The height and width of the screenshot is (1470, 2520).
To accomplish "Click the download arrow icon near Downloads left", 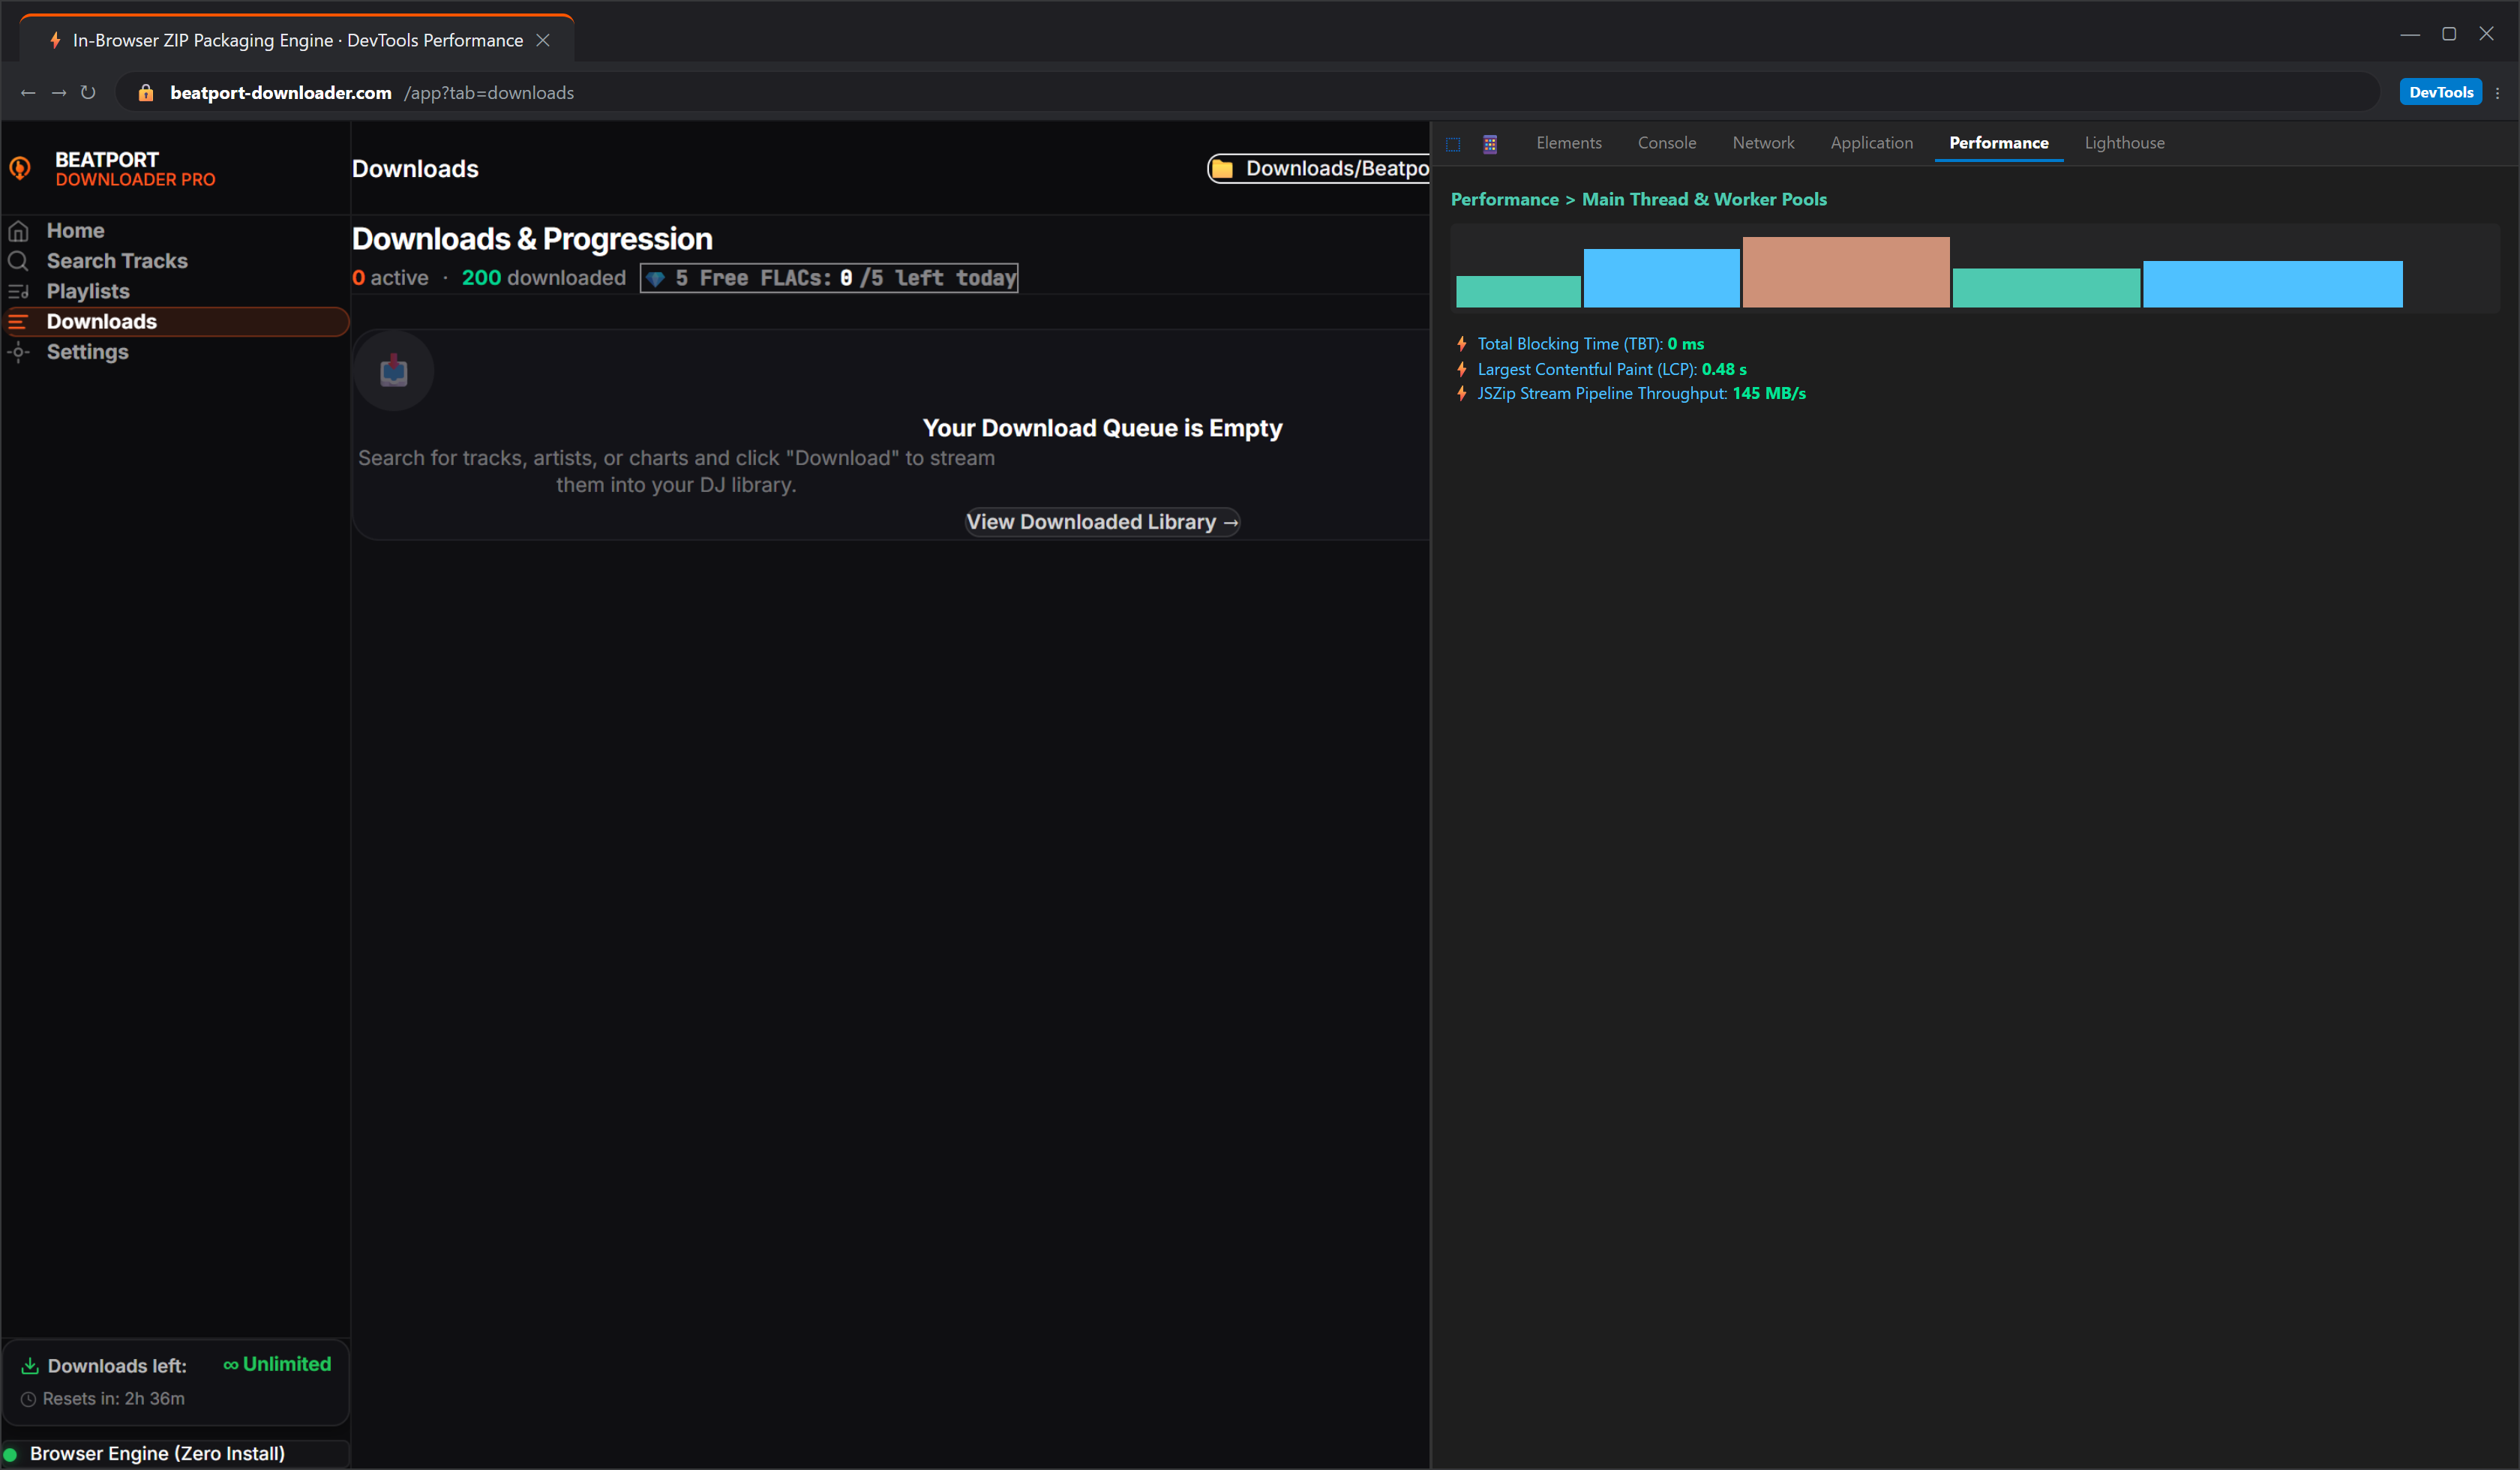I will [30, 1366].
